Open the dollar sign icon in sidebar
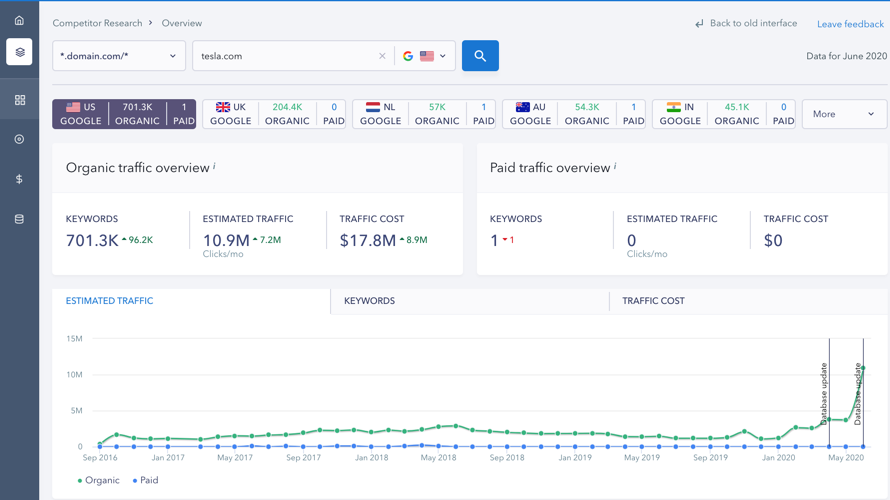 [19, 179]
